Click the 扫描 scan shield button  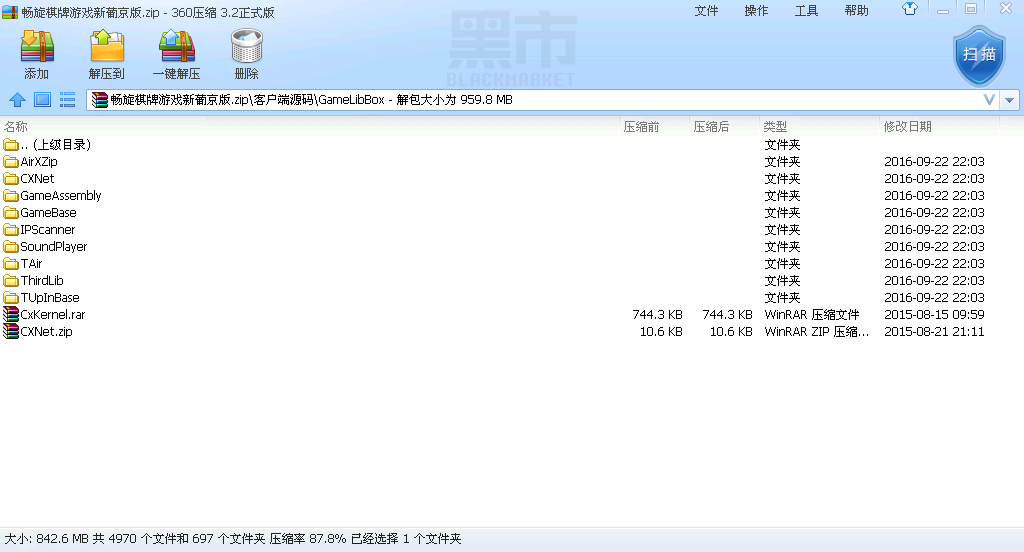(x=978, y=56)
